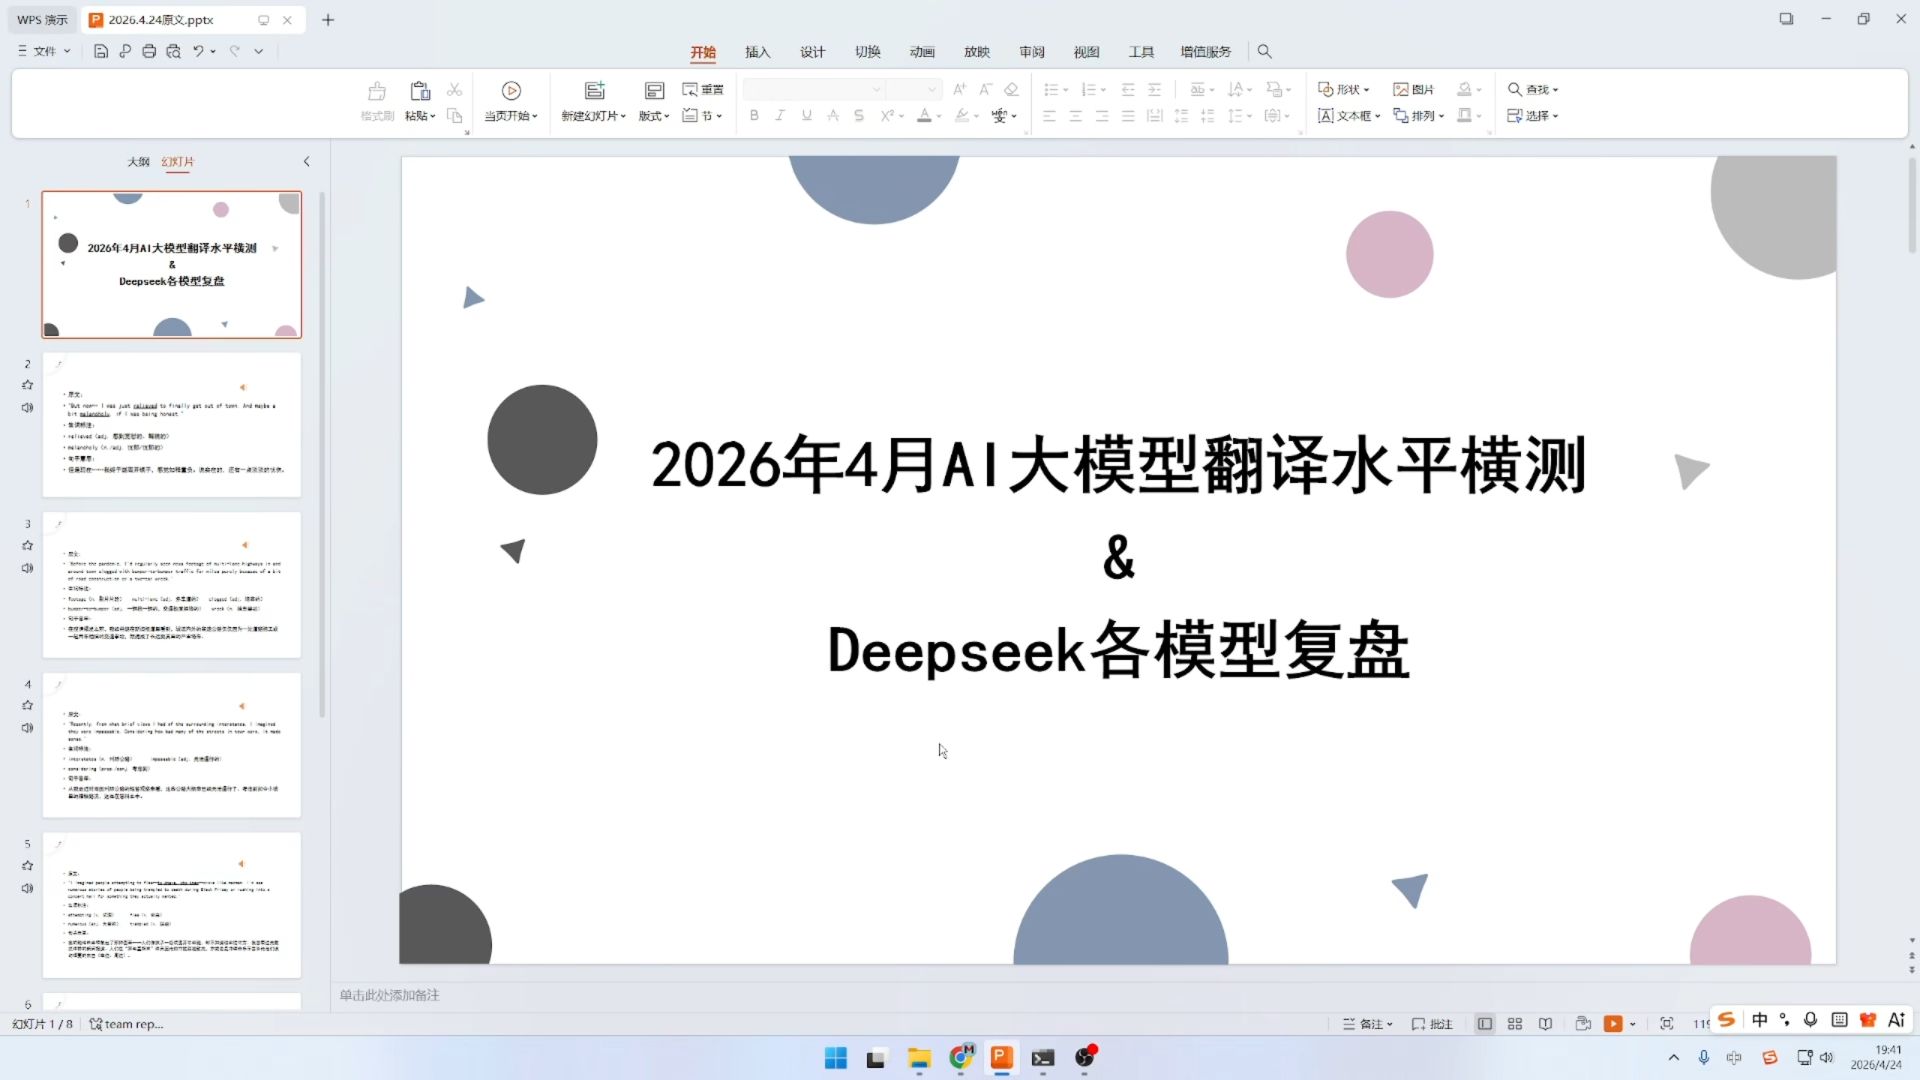The width and height of the screenshot is (1920, 1080).
Task: Select slide 4 thumbnail
Action: click(172, 745)
